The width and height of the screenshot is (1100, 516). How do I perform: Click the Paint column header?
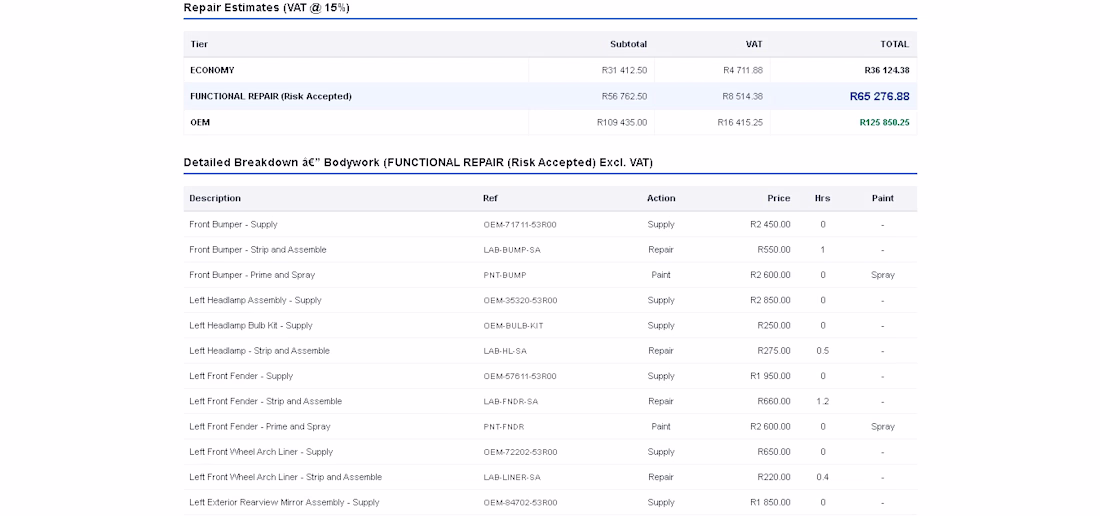coord(883,198)
